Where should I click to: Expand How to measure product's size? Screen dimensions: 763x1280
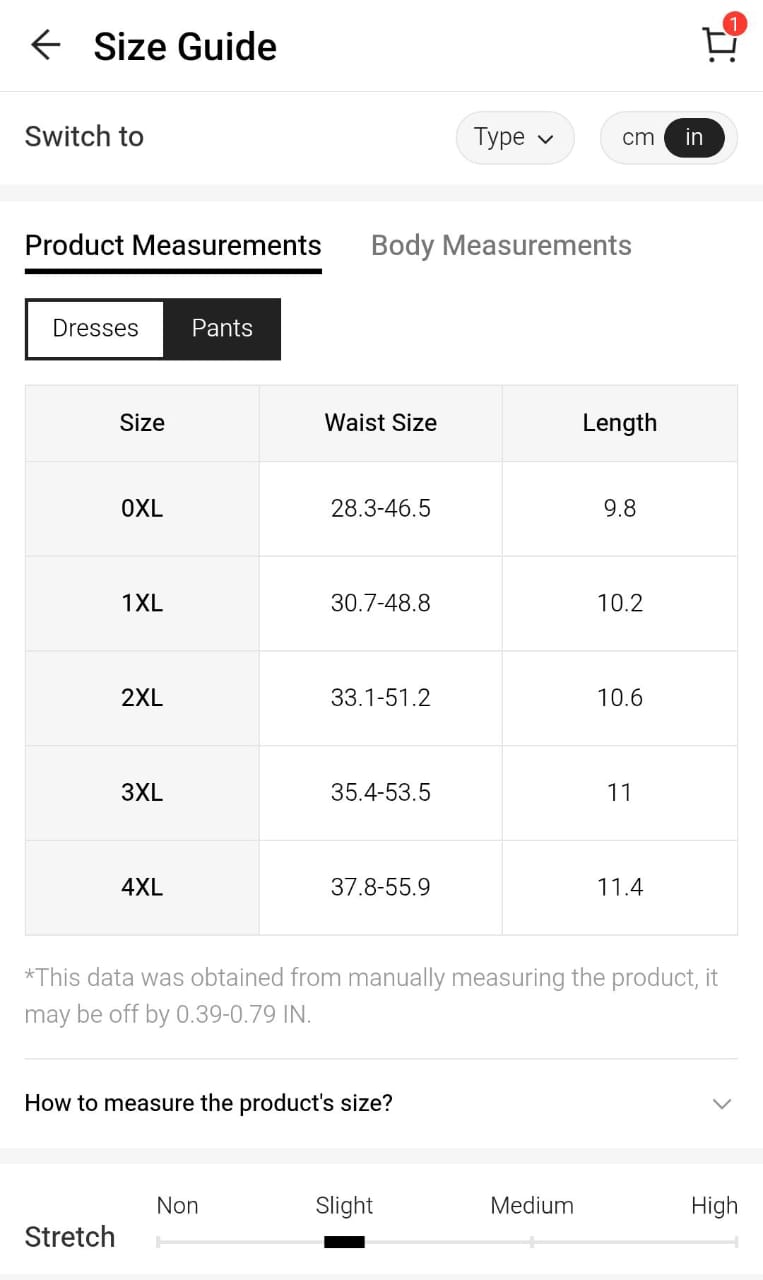click(209, 1103)
